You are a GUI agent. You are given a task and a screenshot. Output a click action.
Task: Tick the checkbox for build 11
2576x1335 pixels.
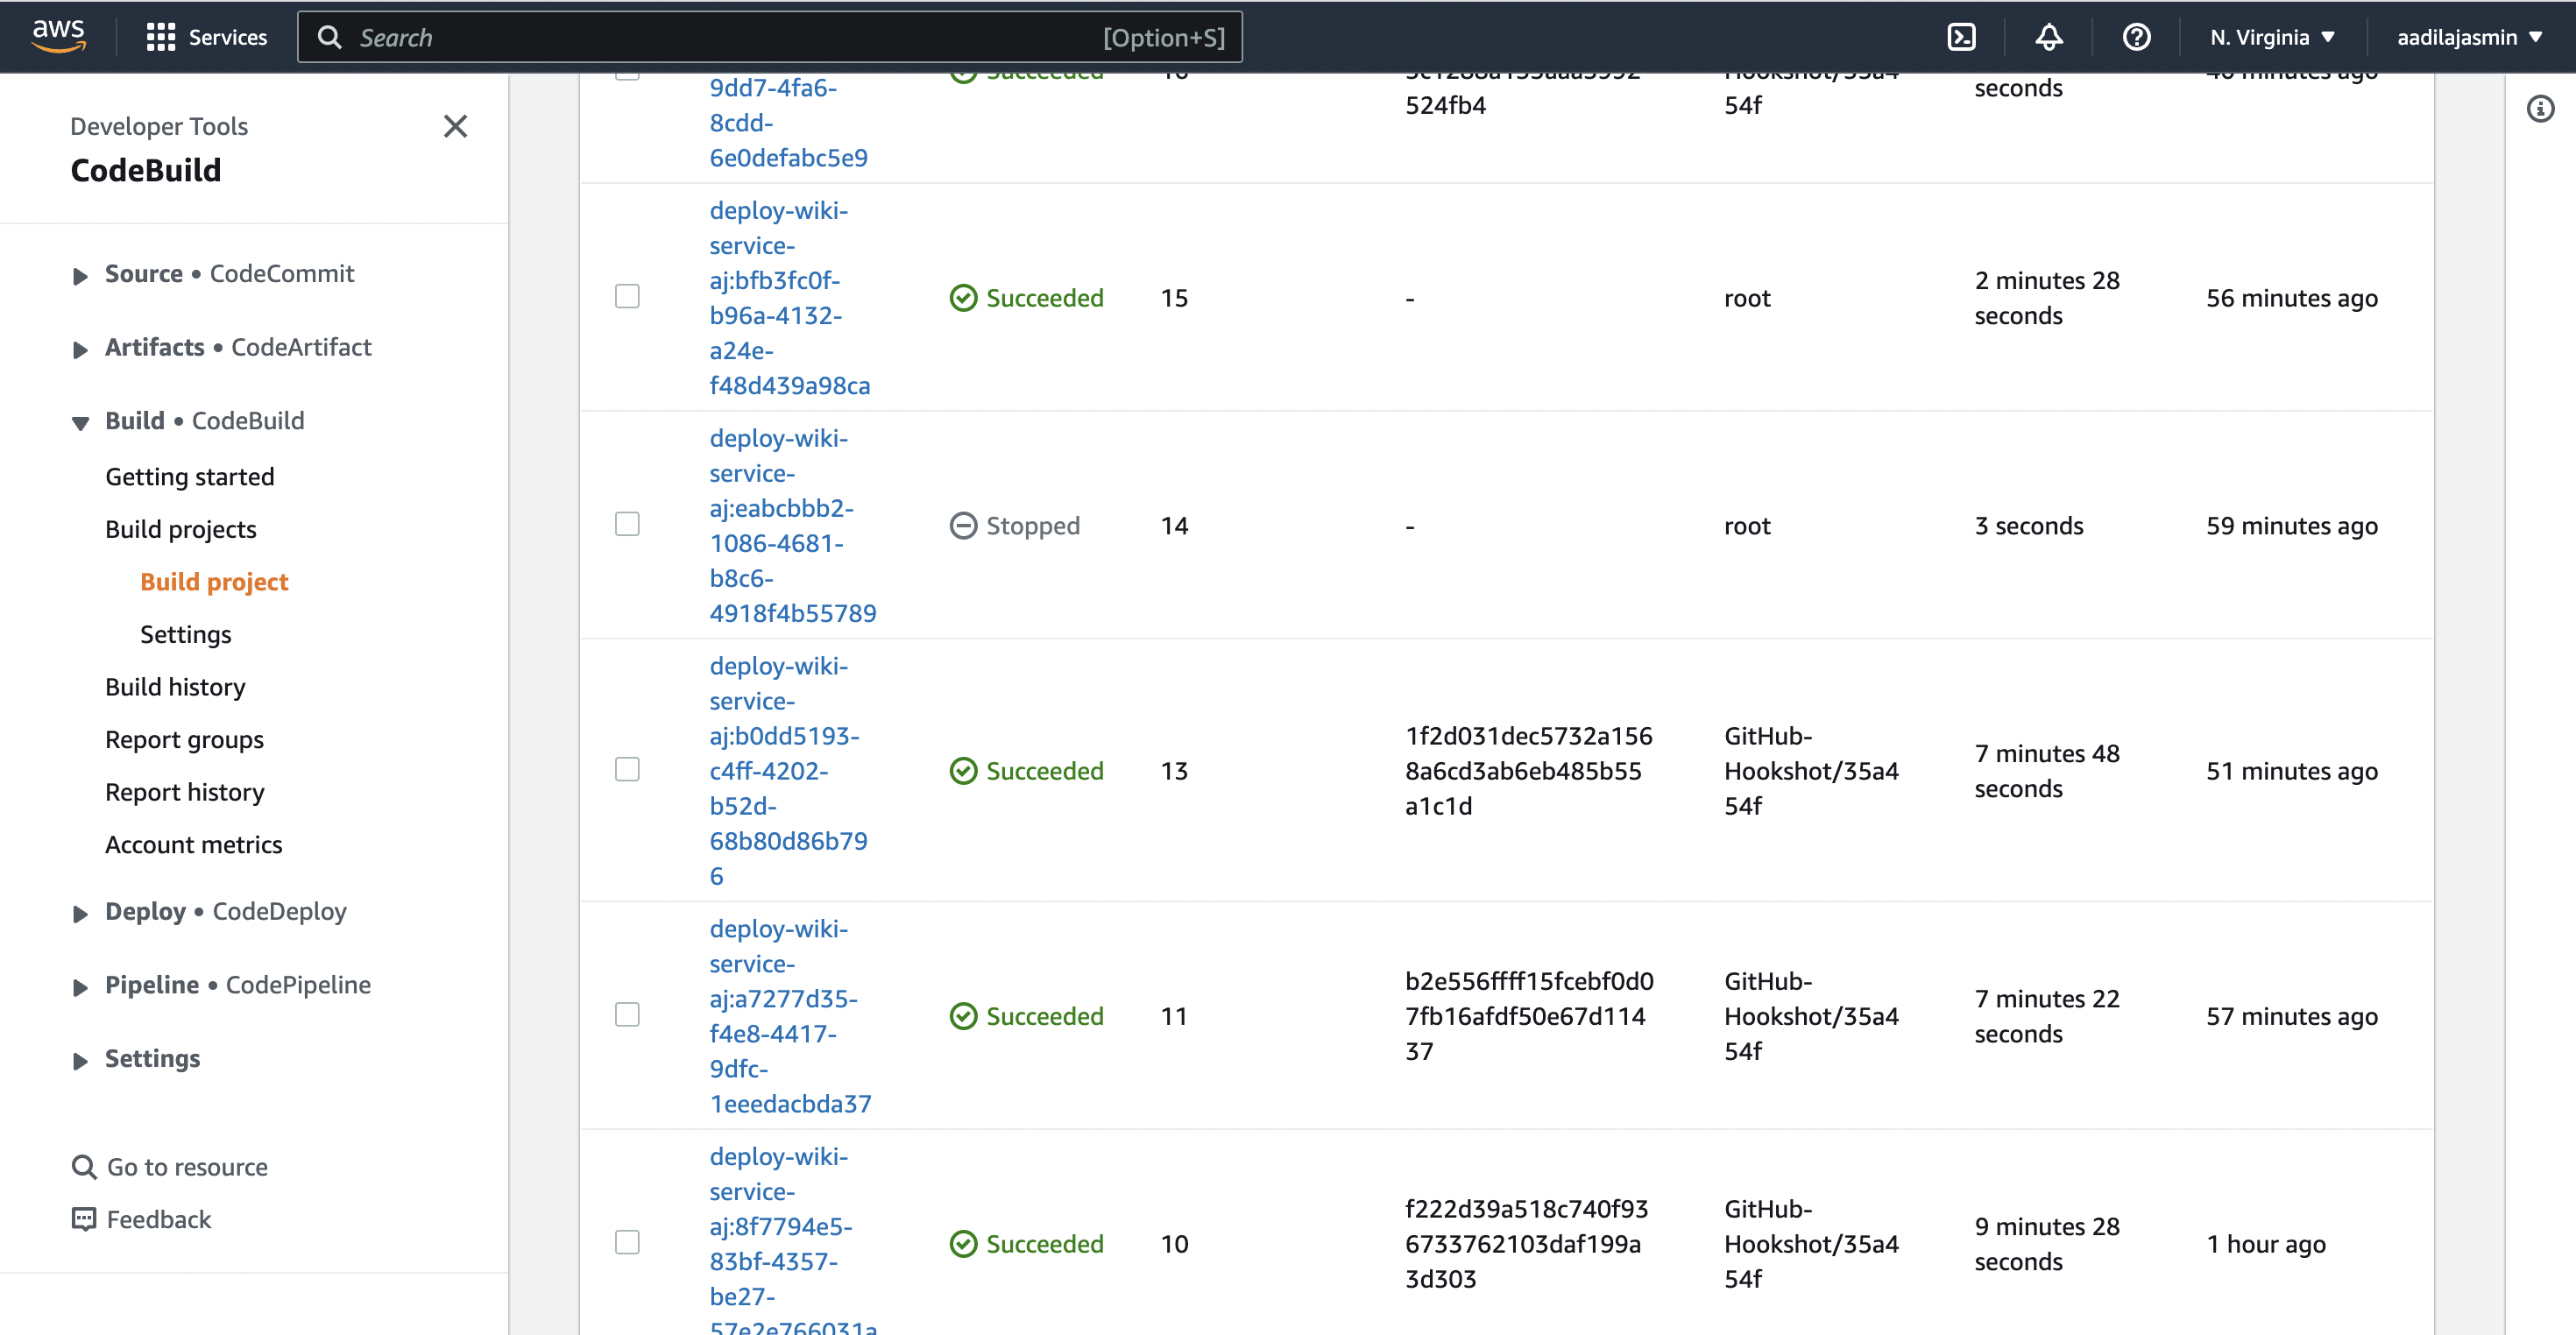click(627, 1014)
